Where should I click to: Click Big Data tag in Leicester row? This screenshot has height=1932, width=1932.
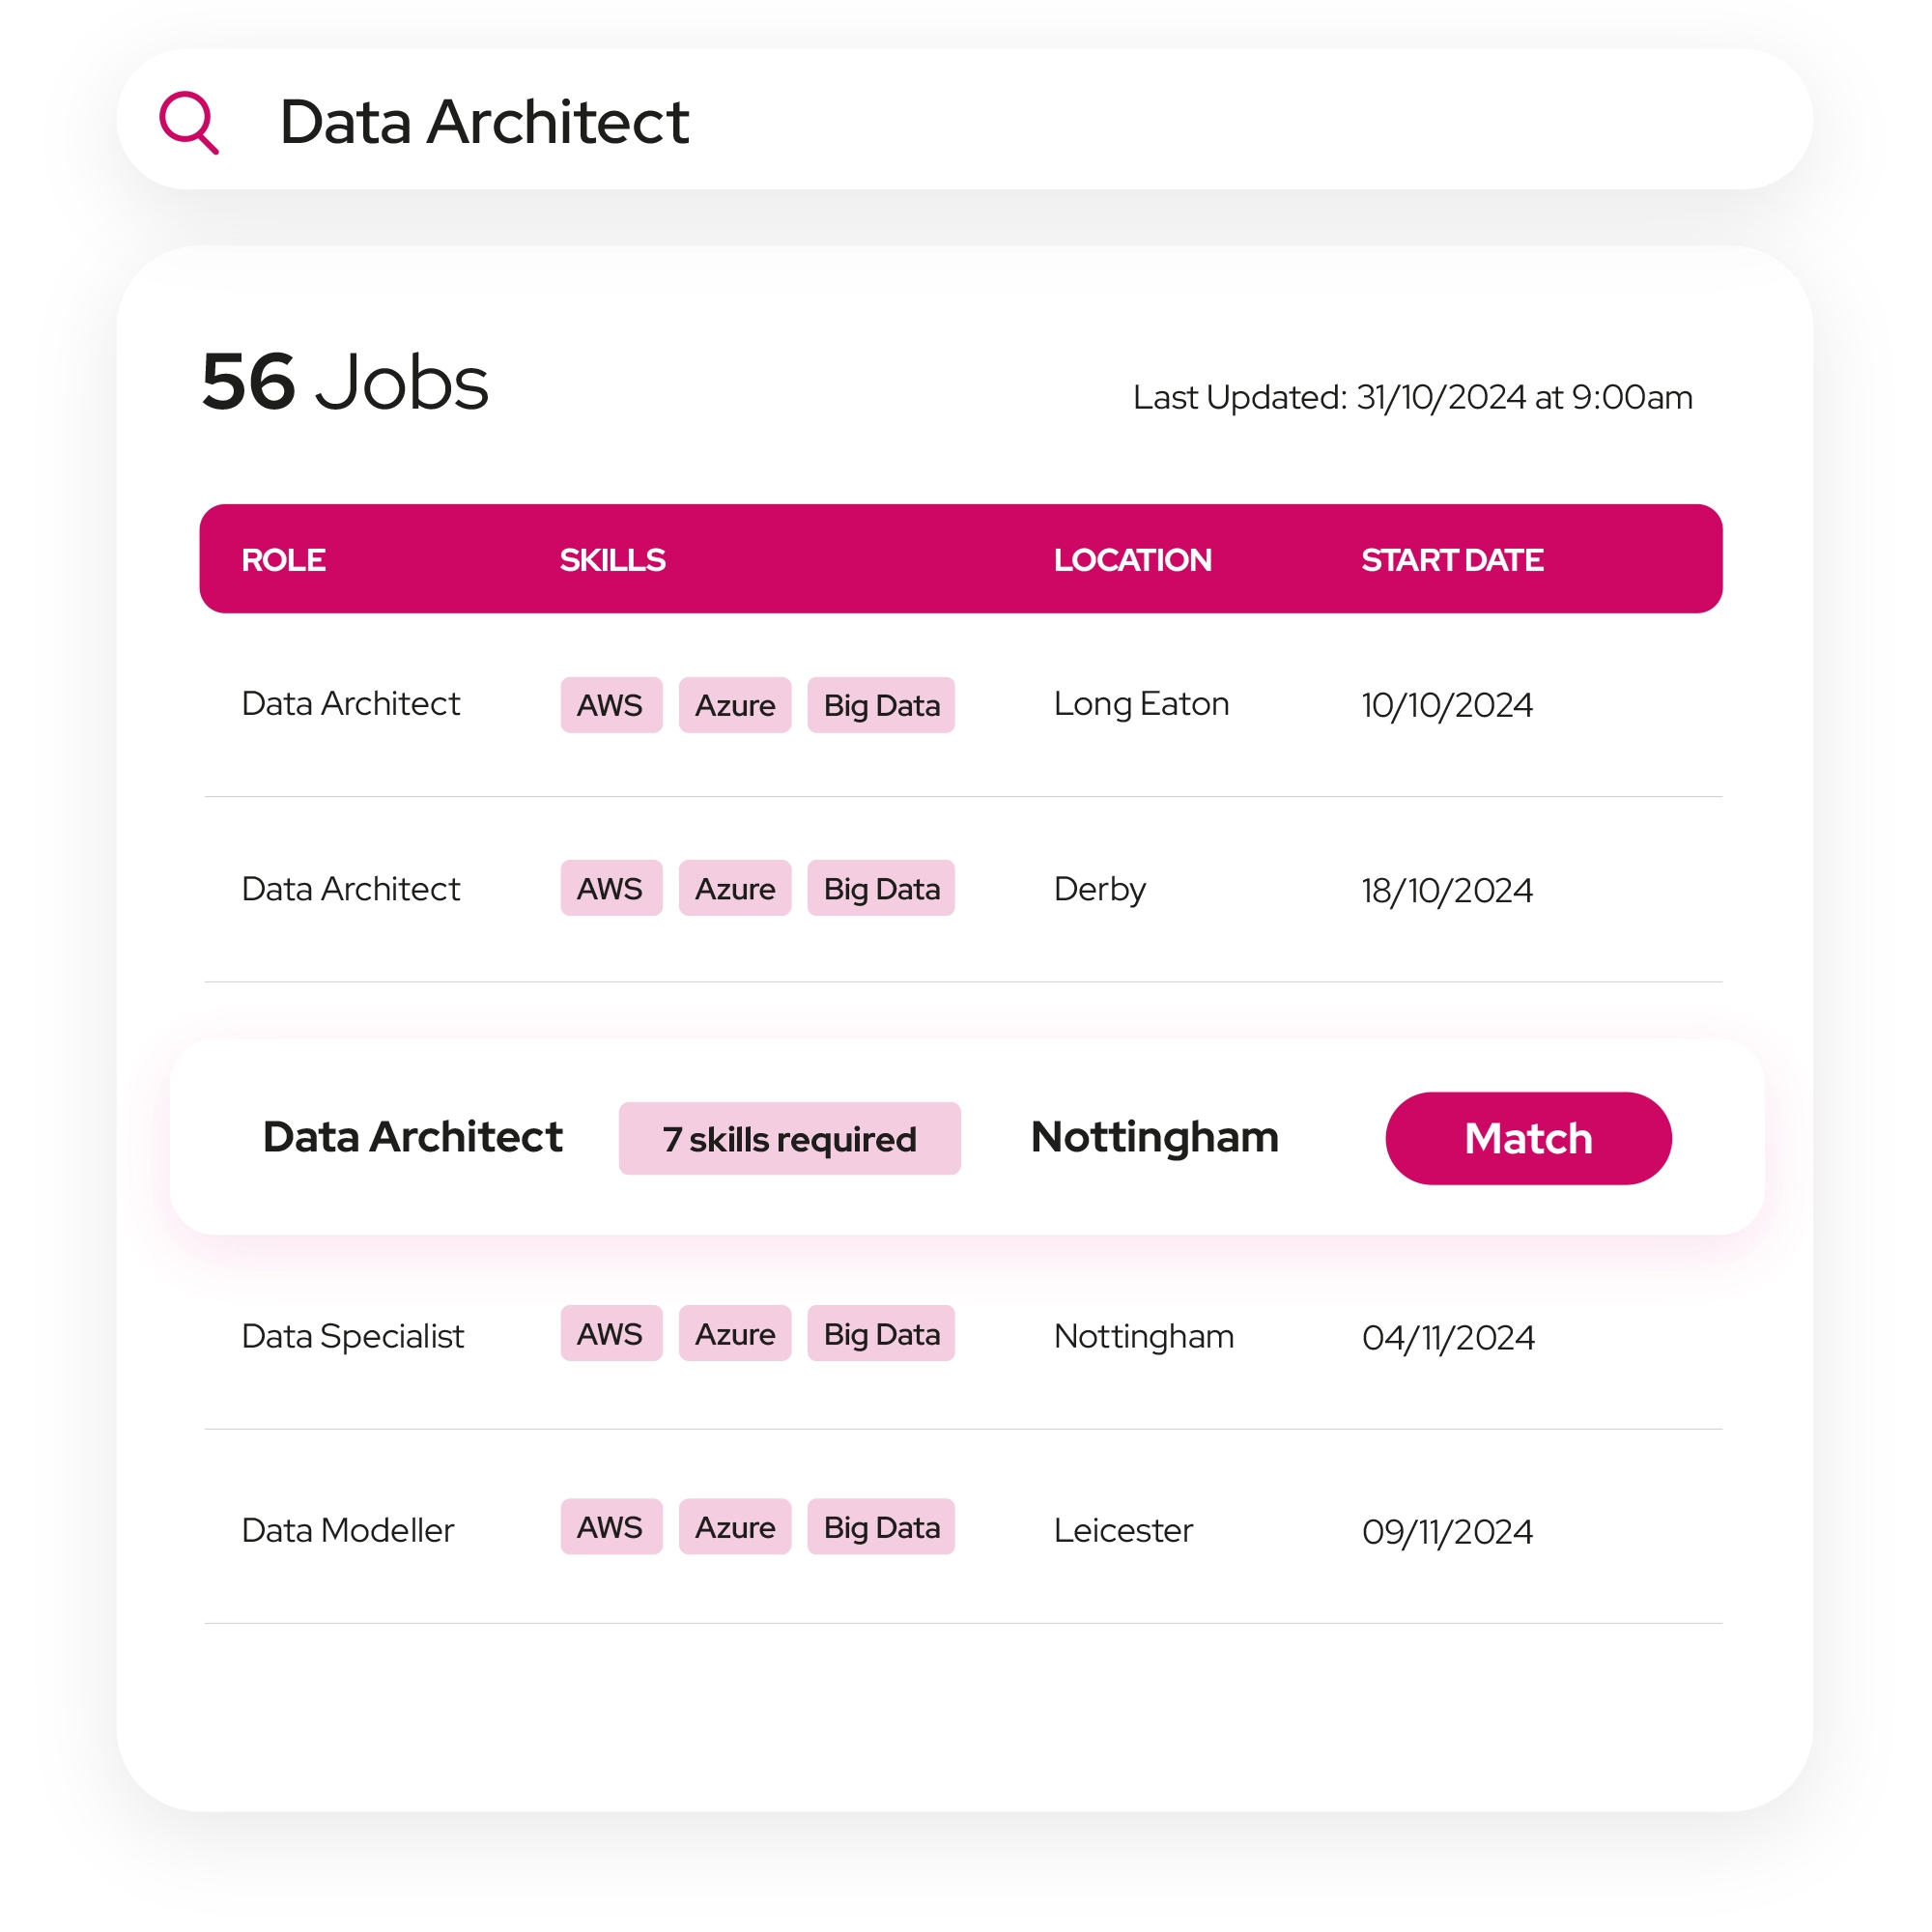pyautogui.click(x=881, y=1527)
